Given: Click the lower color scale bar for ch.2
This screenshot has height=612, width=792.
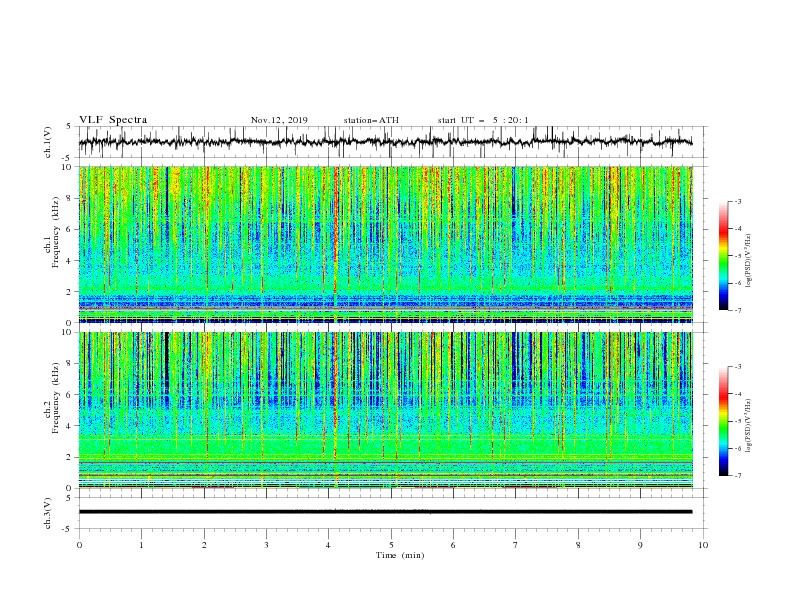Looking at the screenshot, I should click(723, 421).
